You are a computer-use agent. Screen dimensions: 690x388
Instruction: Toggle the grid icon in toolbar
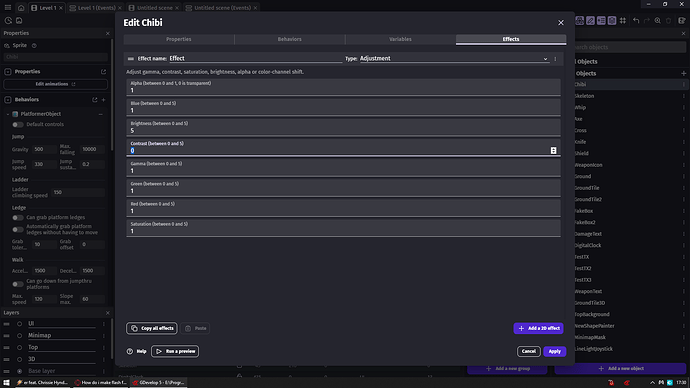click(x=623, y=21)
